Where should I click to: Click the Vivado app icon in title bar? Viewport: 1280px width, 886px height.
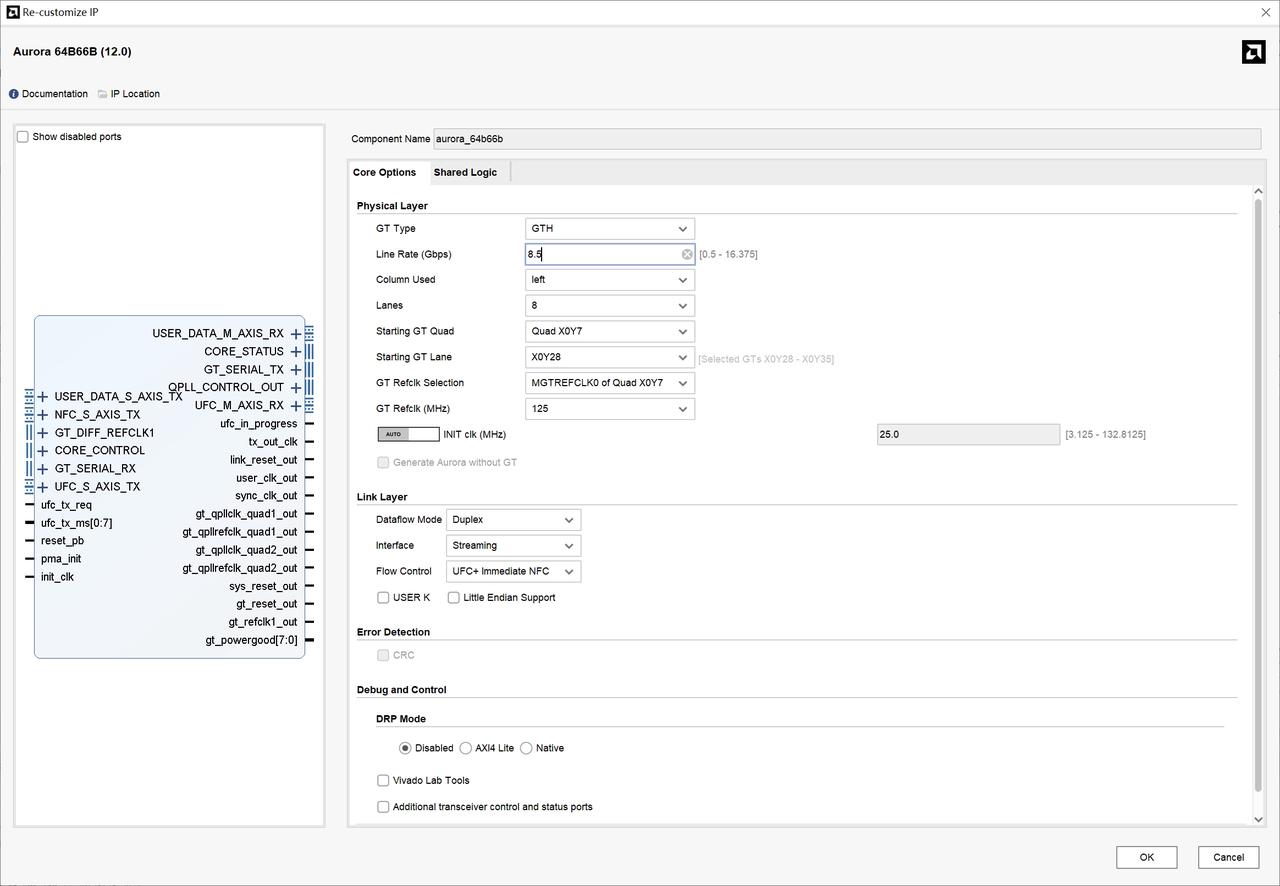[x=13, y=12]
